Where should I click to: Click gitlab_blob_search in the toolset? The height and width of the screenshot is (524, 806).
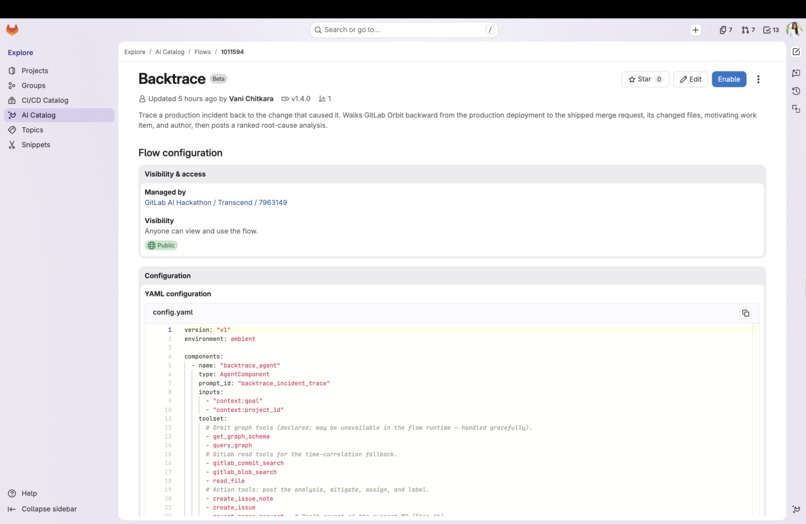pyautogui.click(x=245, y=472)
